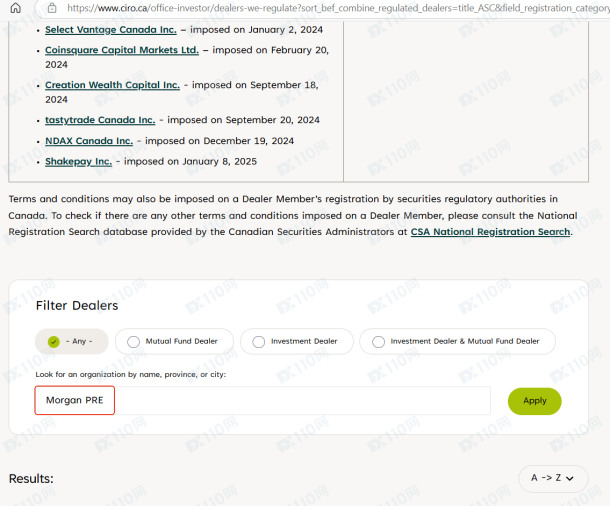Select the Mutual Fund Dealer filter option

click(x=174, y=341)
